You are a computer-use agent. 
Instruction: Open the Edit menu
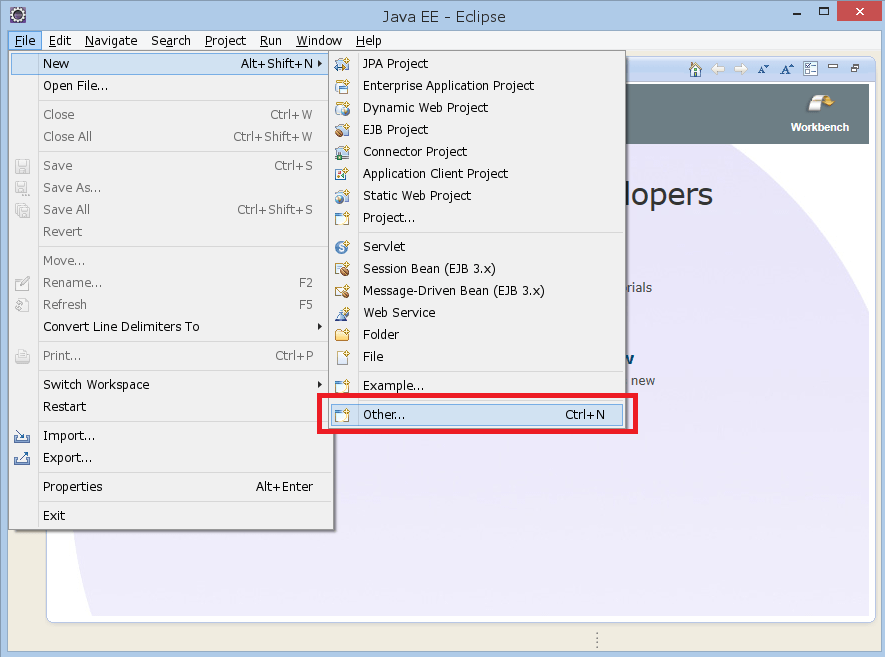coord(60,41)
